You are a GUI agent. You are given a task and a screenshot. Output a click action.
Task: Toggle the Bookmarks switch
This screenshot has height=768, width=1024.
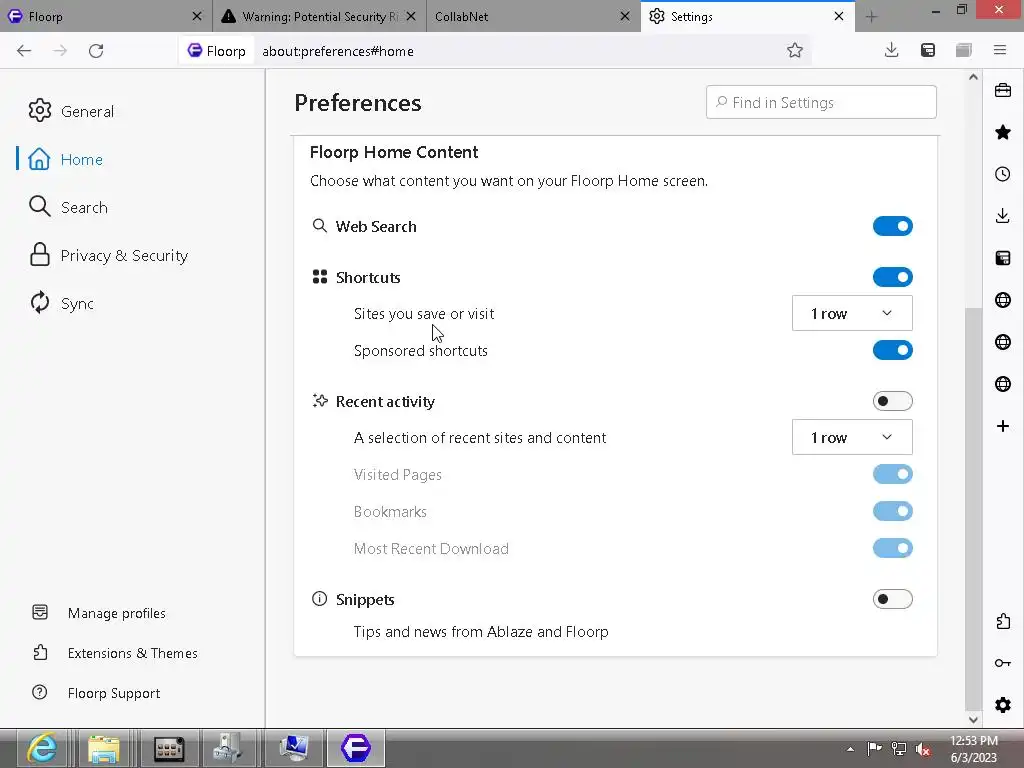(x=893, y=511)
